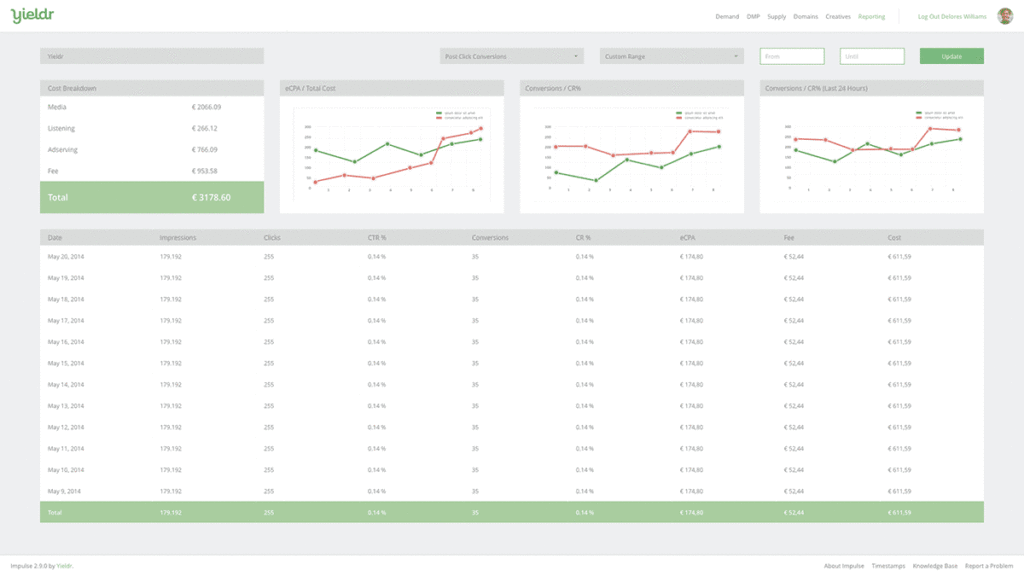Image resolution: width=1024 pixels, height=576 pixels.
Task: Open the Creatives menu item
Action: [838, 17]
